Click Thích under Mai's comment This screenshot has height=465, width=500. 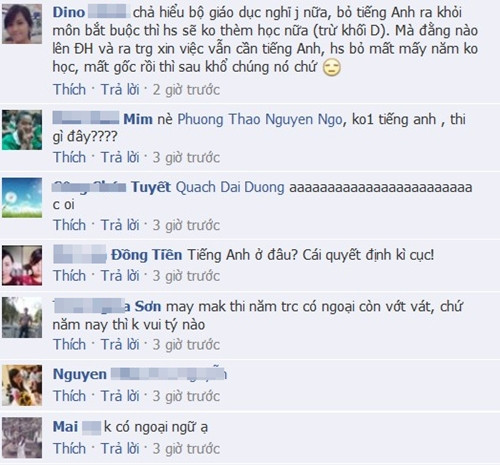pos(70,449)
